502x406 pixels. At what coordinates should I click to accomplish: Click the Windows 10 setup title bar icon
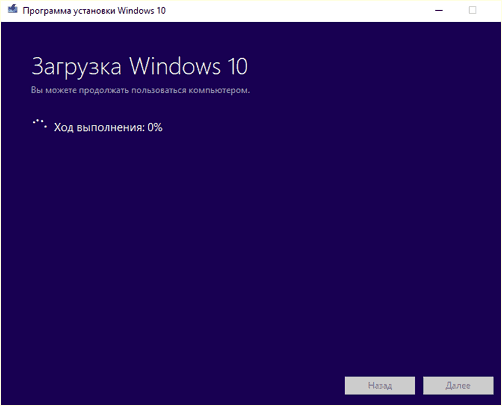coord(13,9)
